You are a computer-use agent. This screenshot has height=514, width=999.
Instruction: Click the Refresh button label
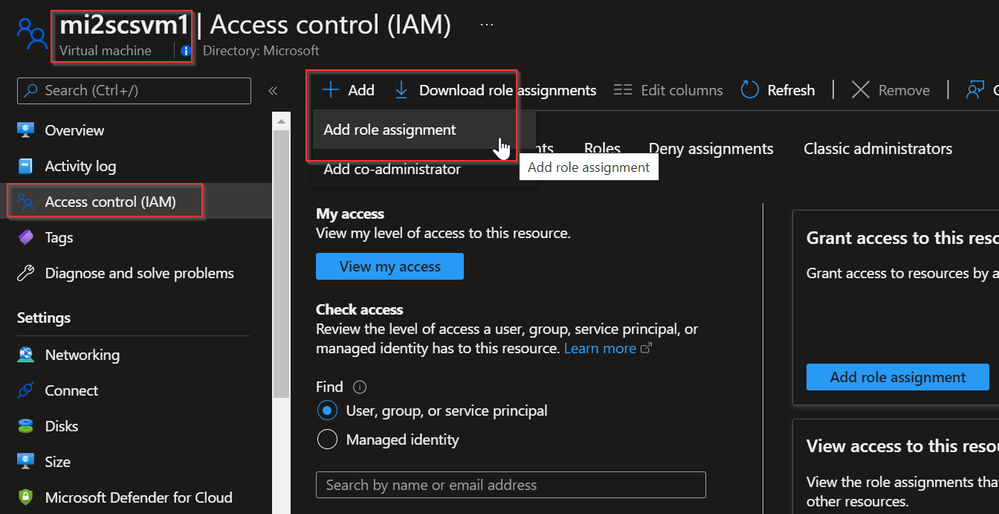click(791, 90)
